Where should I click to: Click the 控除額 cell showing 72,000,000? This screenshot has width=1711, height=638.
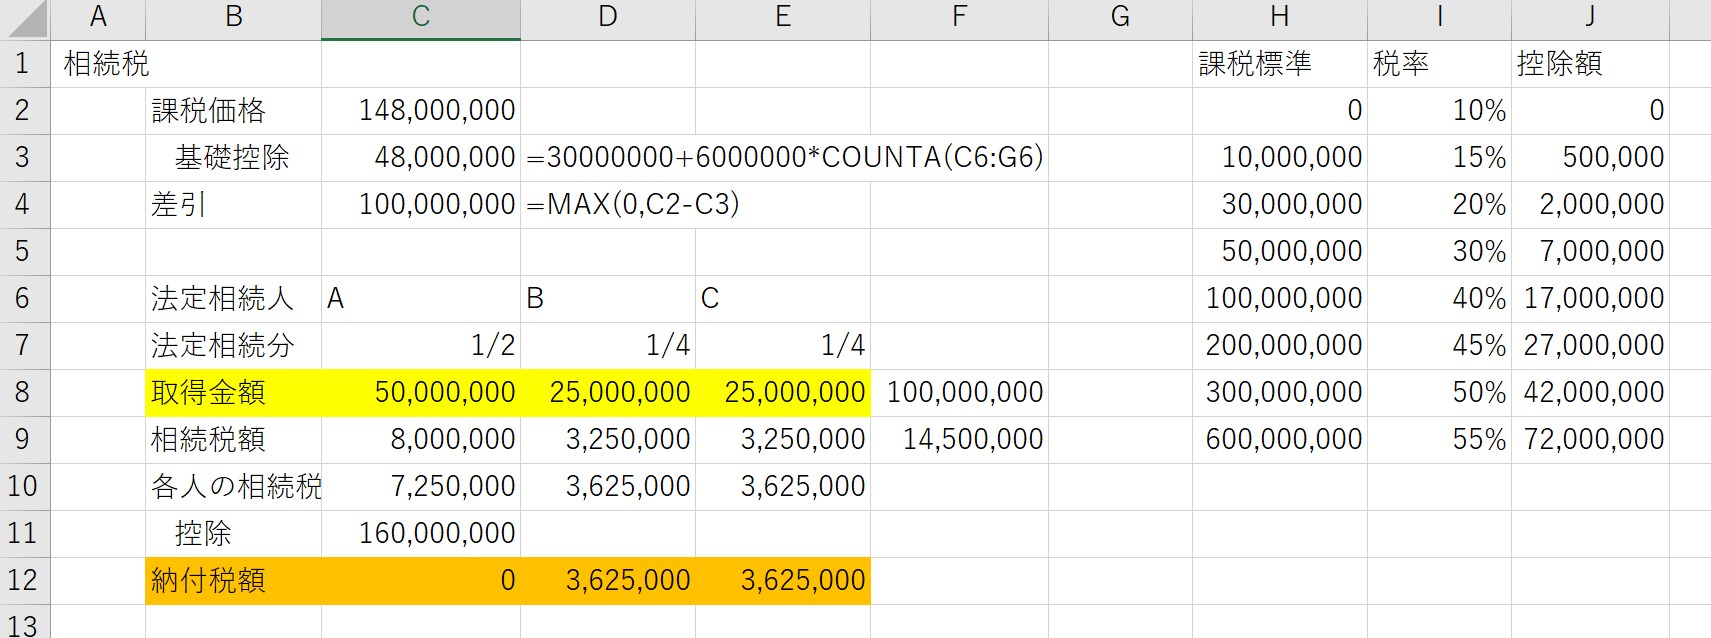1589,439
